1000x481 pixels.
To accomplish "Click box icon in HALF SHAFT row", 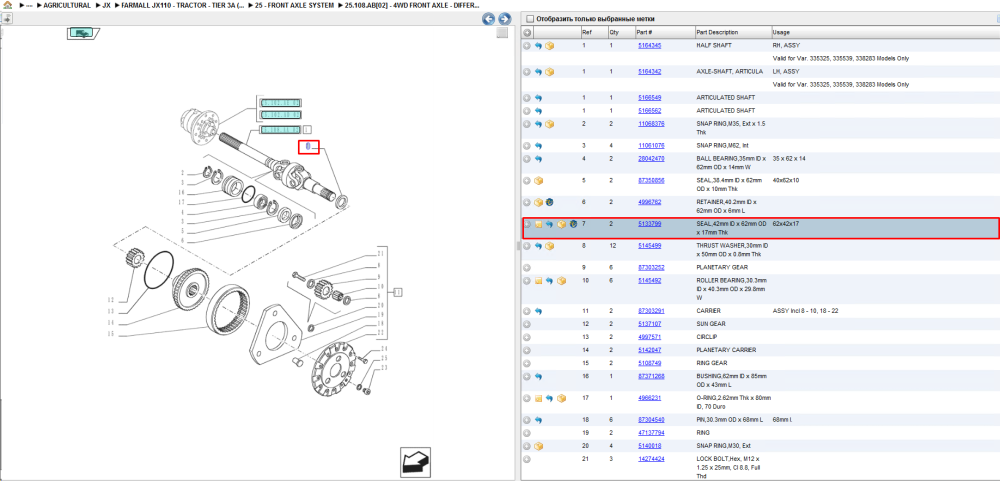I will (x=549, y=46).
